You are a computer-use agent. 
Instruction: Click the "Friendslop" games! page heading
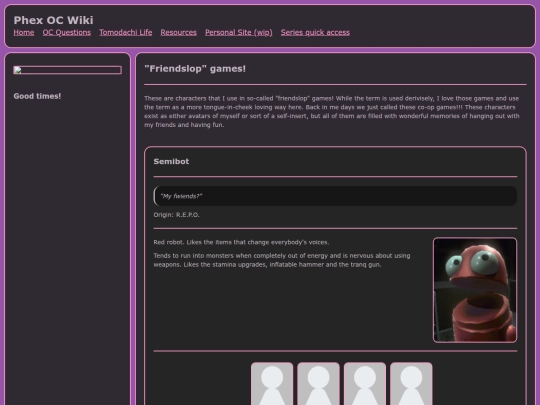point(195,69)
